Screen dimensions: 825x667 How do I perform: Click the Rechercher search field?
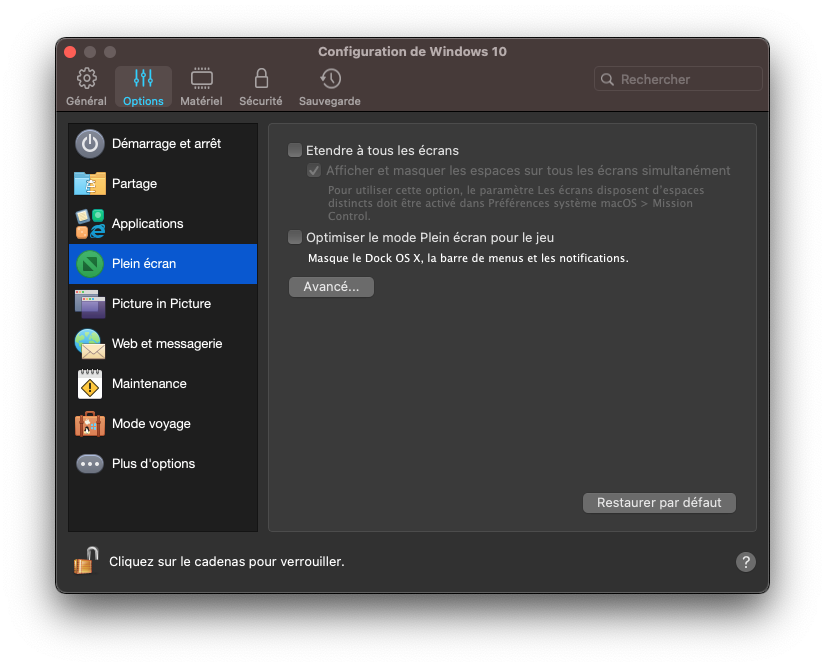pos(678,79)
